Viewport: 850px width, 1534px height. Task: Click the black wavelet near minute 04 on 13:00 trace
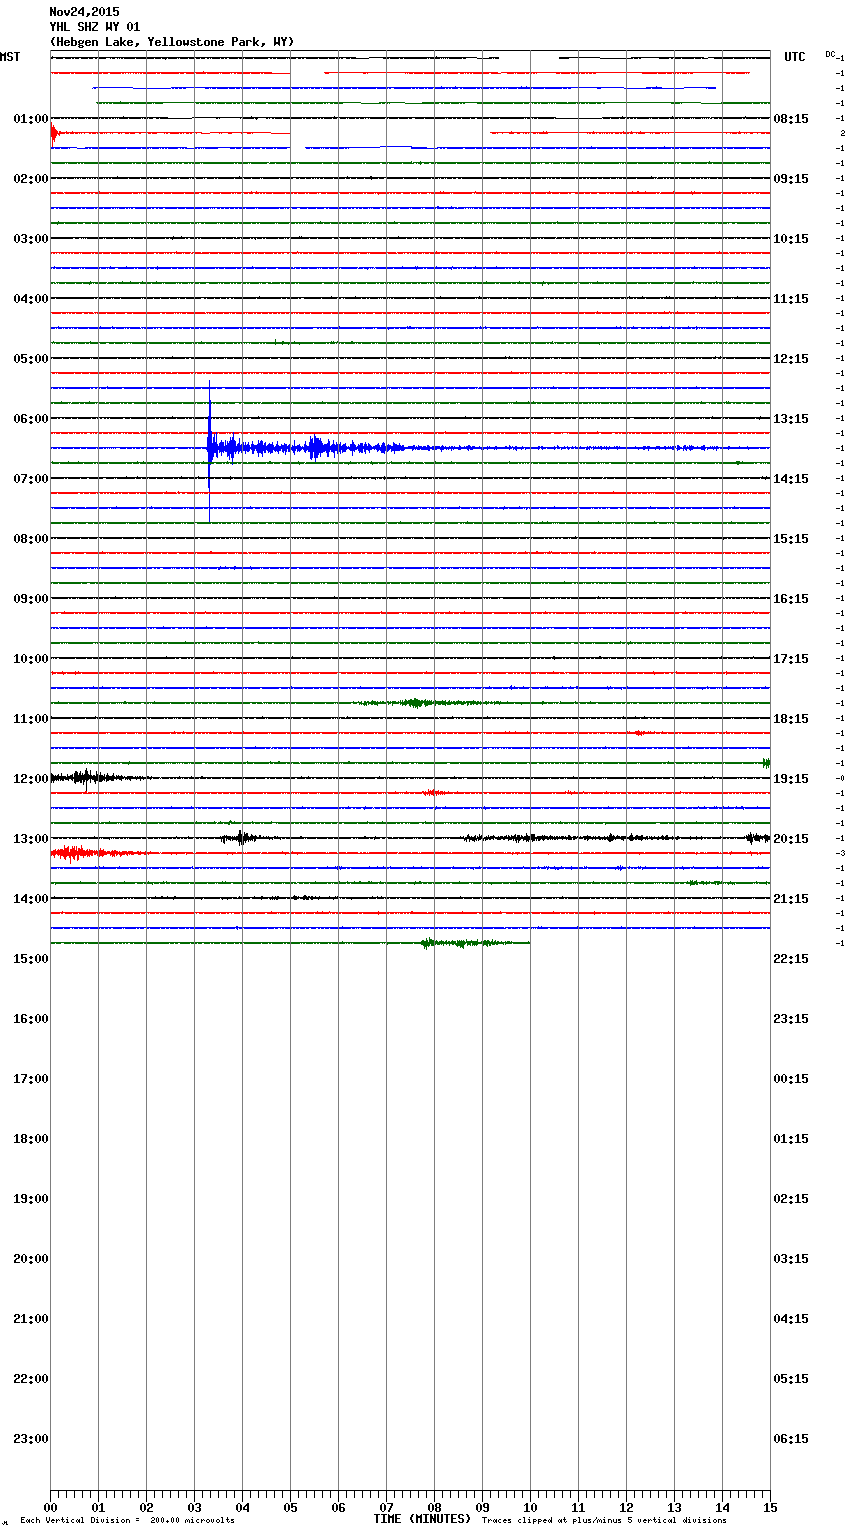[x=240, y=838]
